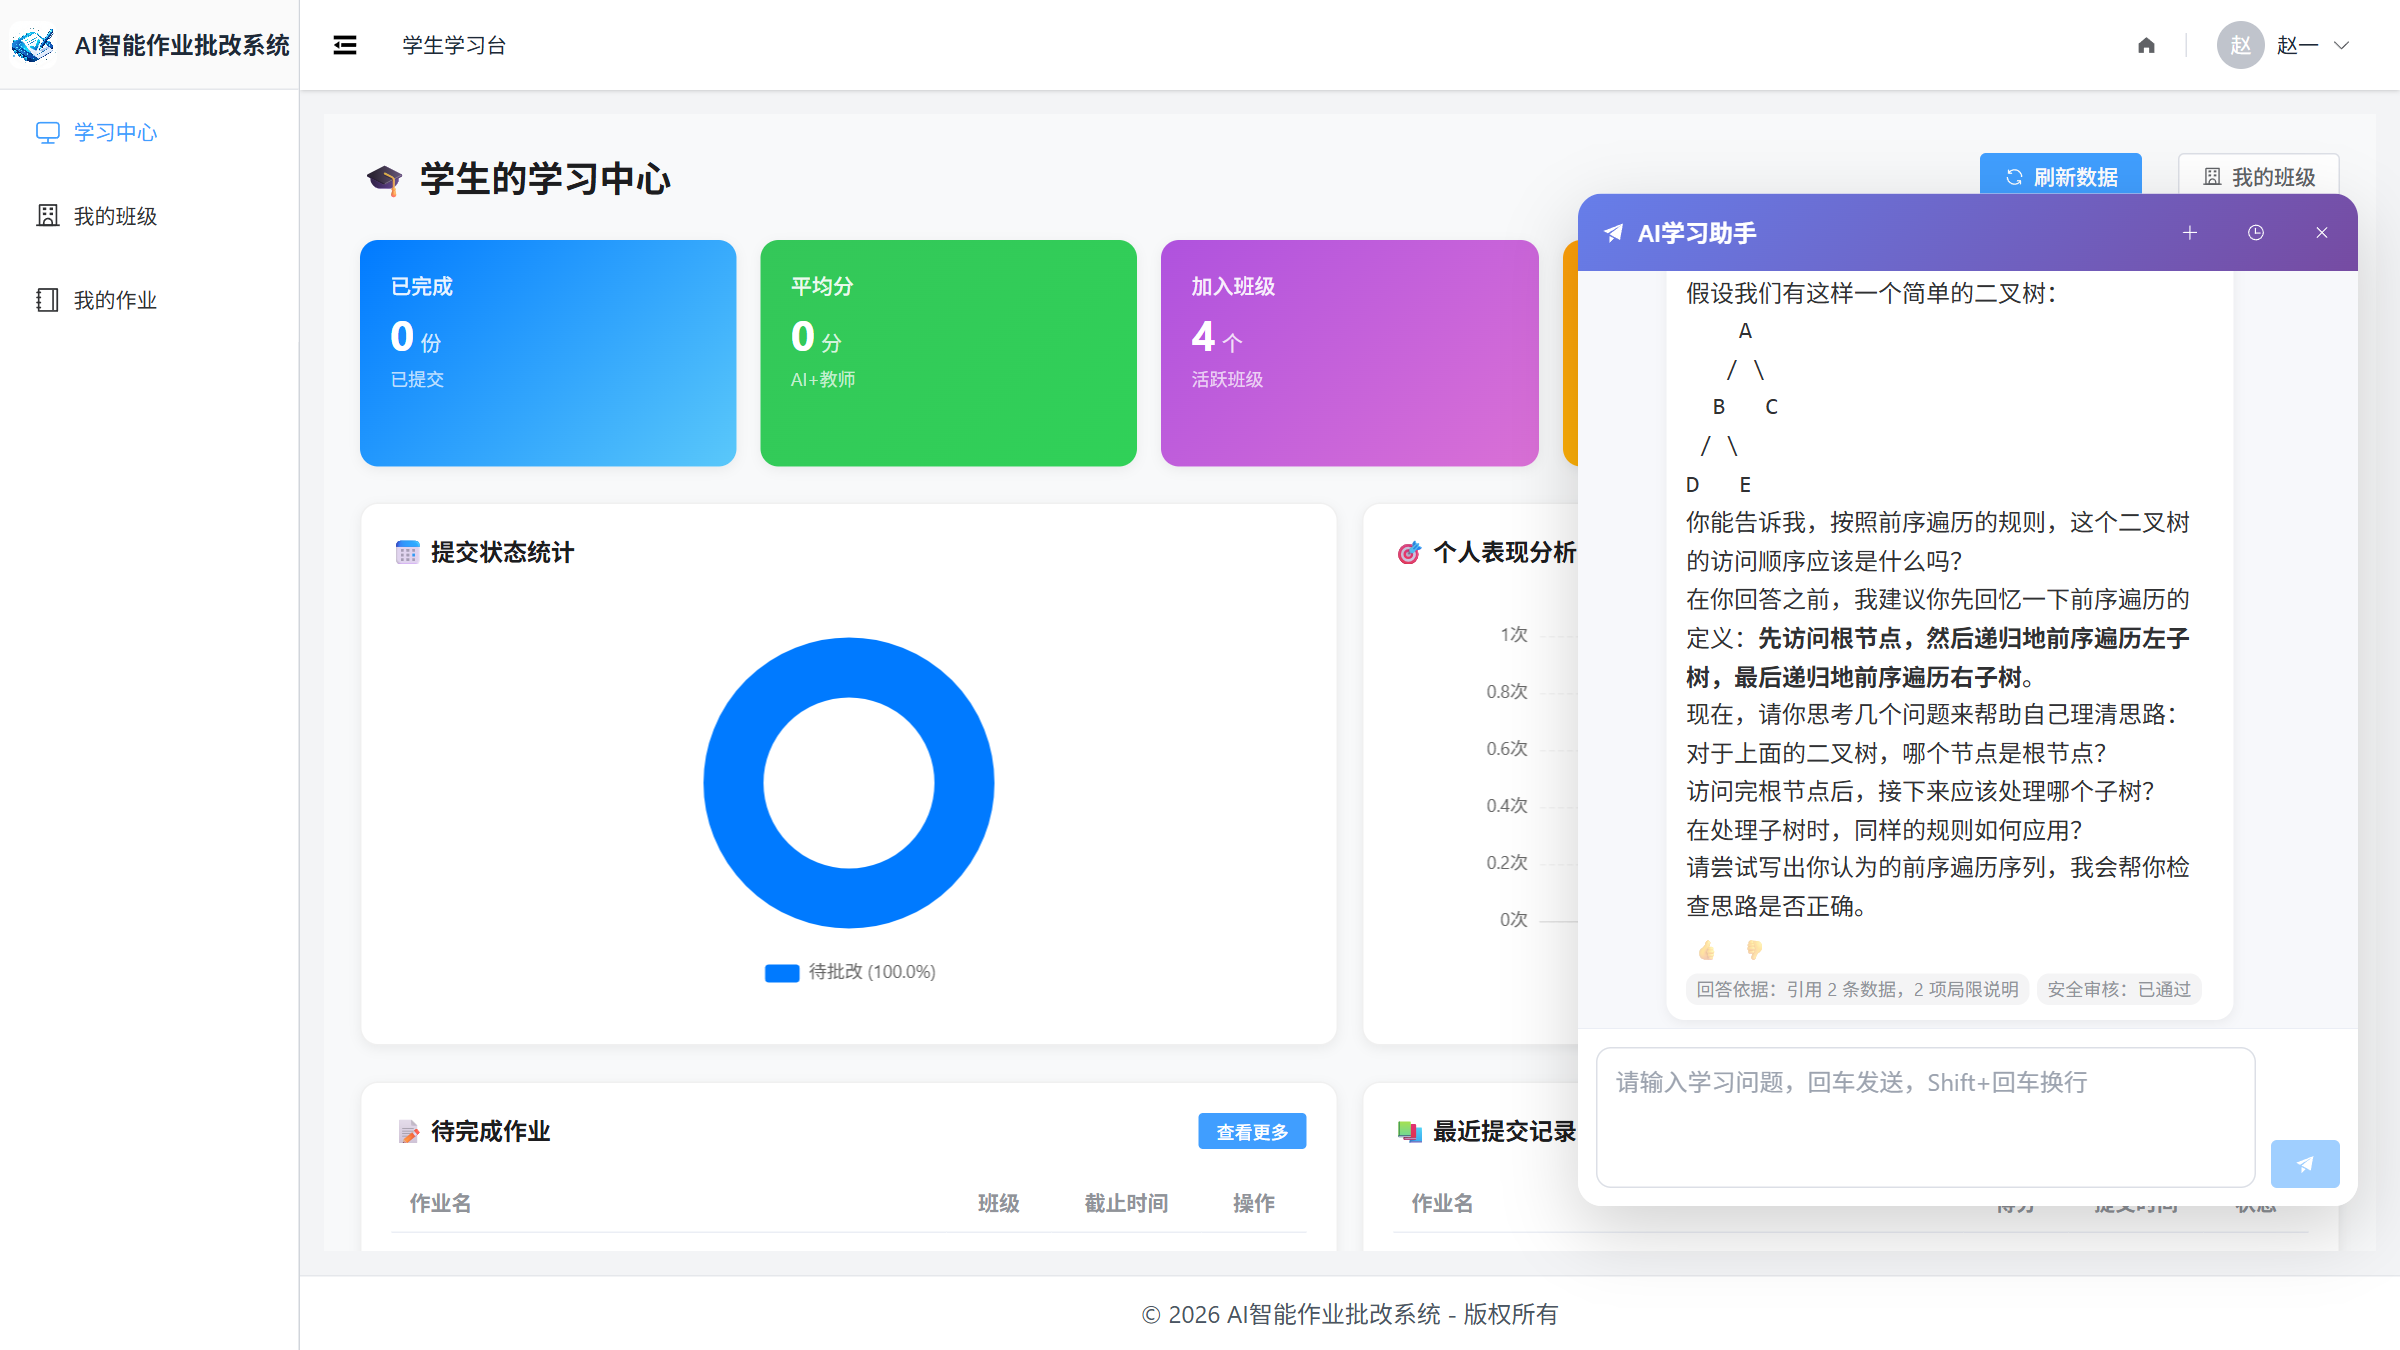The image size is (2400, 1350).
Task: Click the 刷新数据 button
Action: 2061,176
